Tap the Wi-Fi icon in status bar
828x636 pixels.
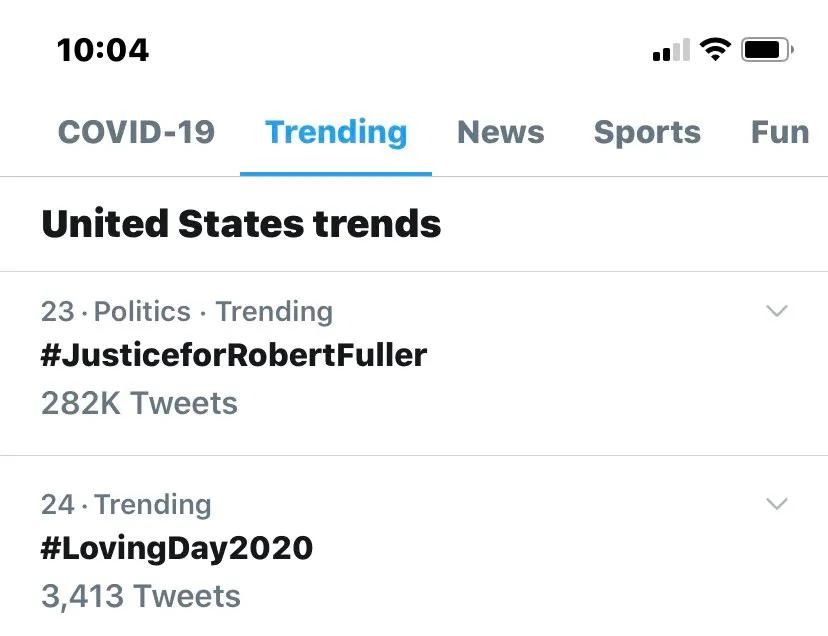pos(715,49)
